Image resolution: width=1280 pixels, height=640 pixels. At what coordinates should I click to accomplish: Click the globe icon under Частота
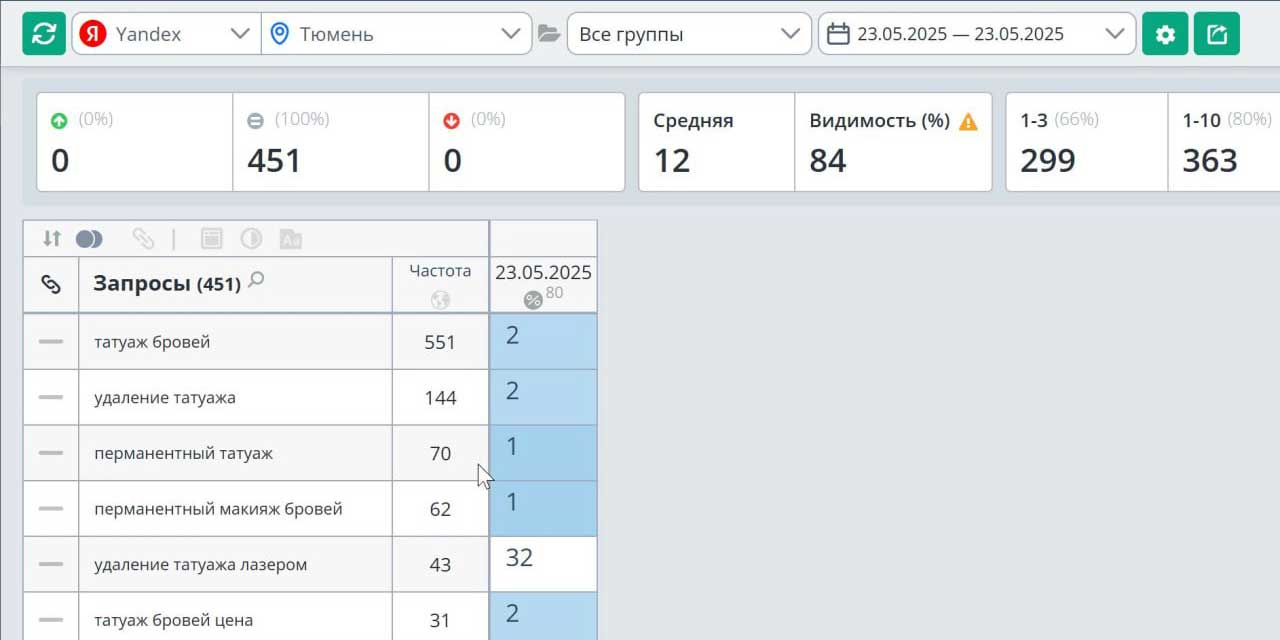coord(440,299)
